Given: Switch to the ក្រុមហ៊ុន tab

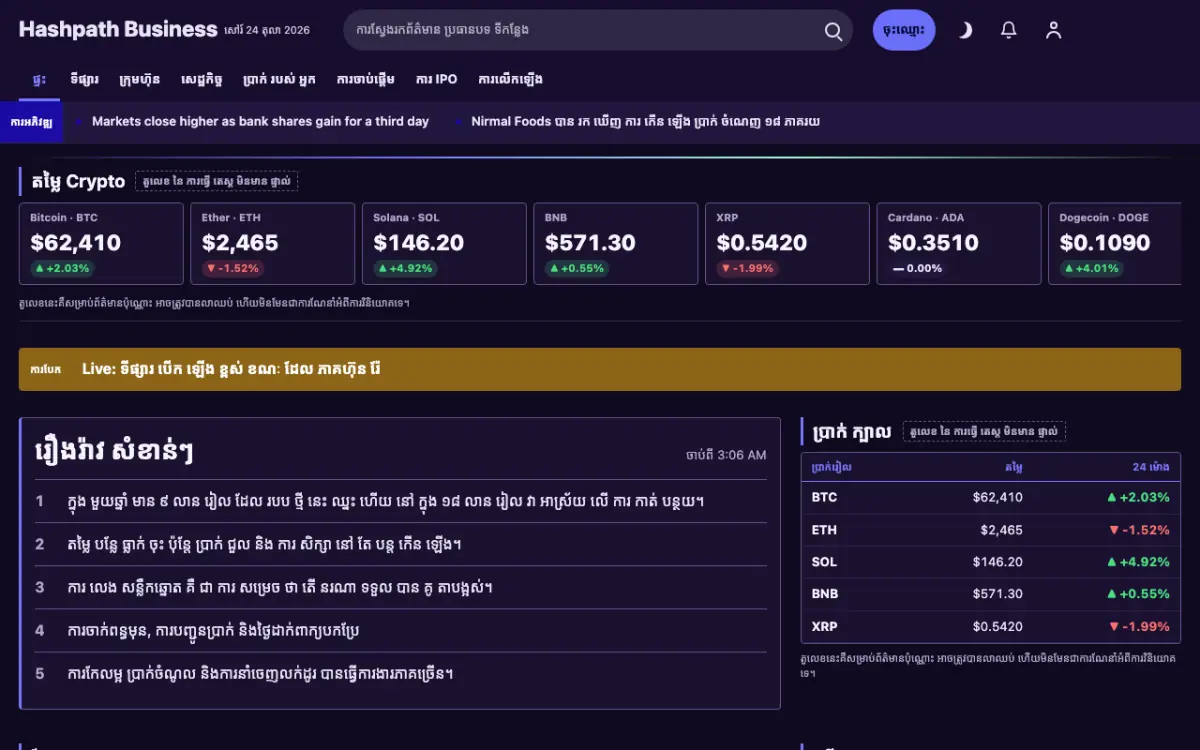Looking at the screenshot, I should pyautogui.click(x=139, y=79).
